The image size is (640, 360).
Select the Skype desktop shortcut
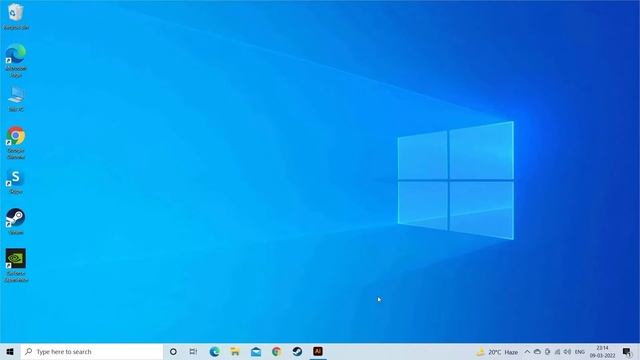pyautogui.click(x=16, y=182)
